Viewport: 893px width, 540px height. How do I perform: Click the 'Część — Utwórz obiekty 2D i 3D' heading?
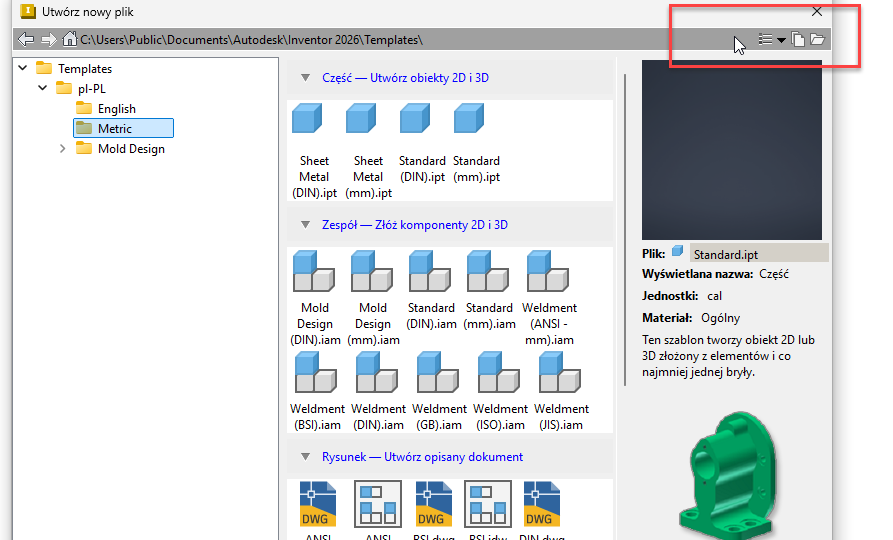point(405,77)
